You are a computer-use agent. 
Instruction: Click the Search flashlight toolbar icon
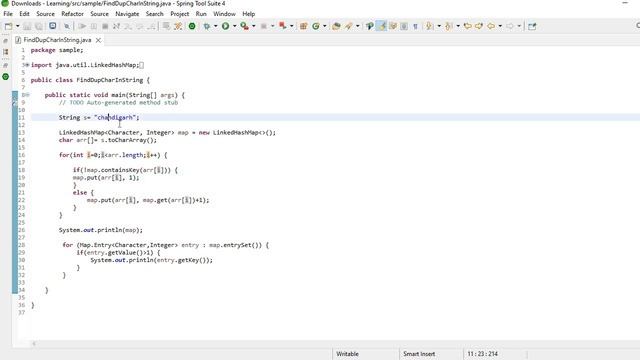point(348,26)
